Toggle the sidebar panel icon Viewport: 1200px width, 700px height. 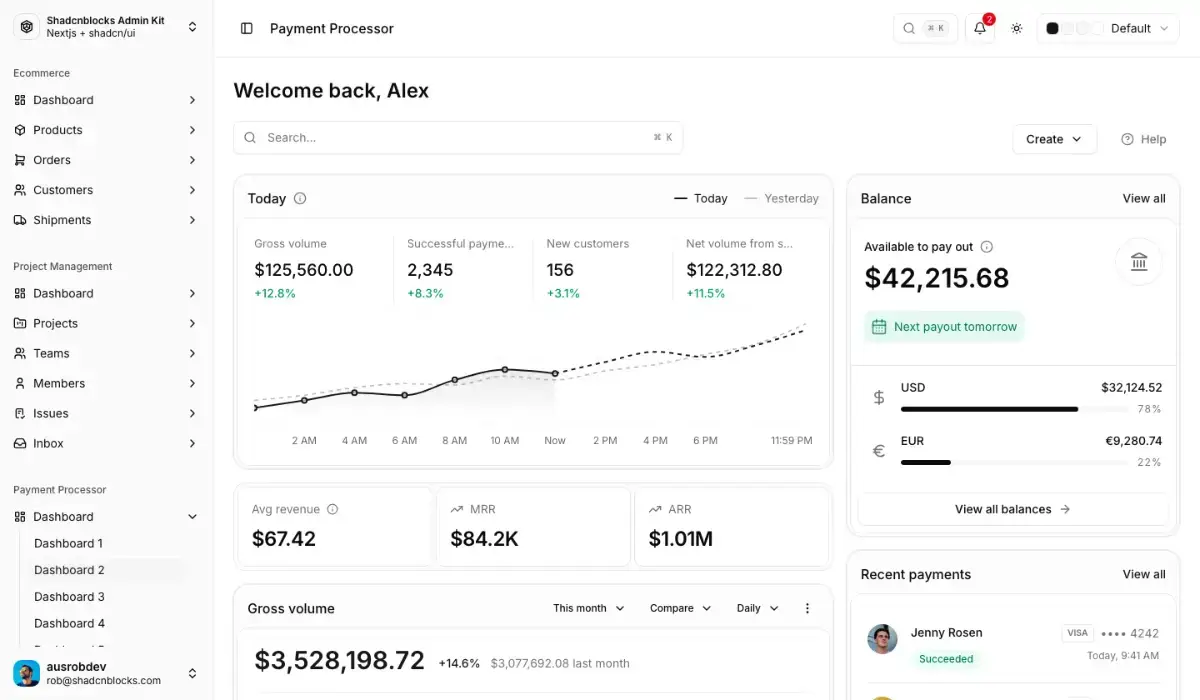pos(247,28)
